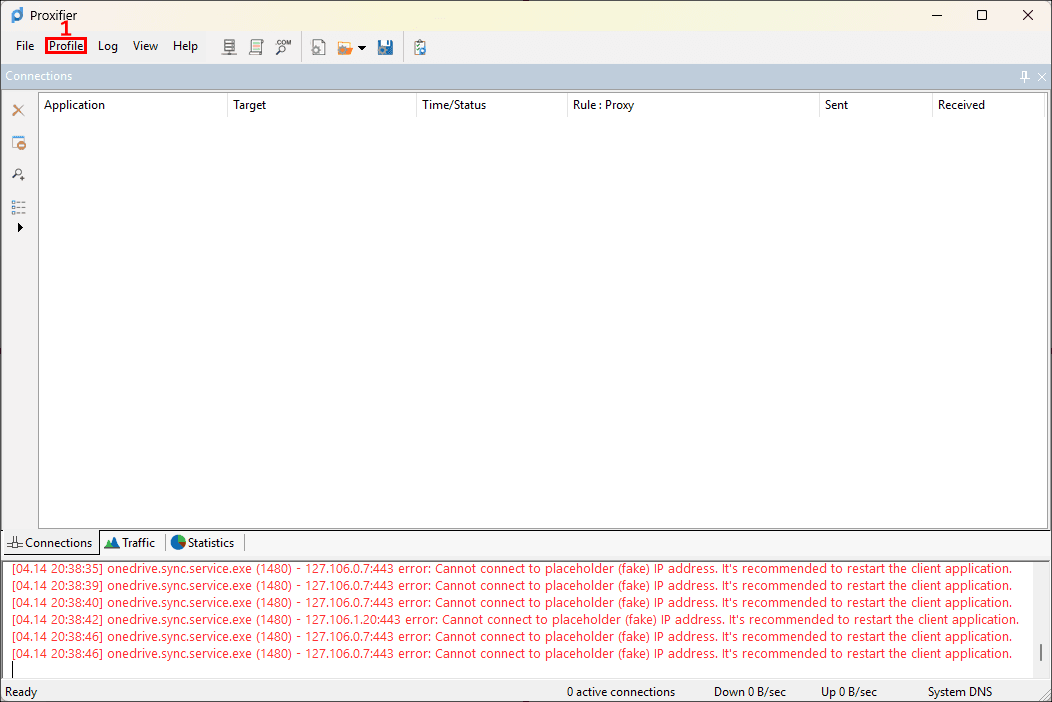
Task: Click the Up 0 B/sec status
Action: click(849, 691)
